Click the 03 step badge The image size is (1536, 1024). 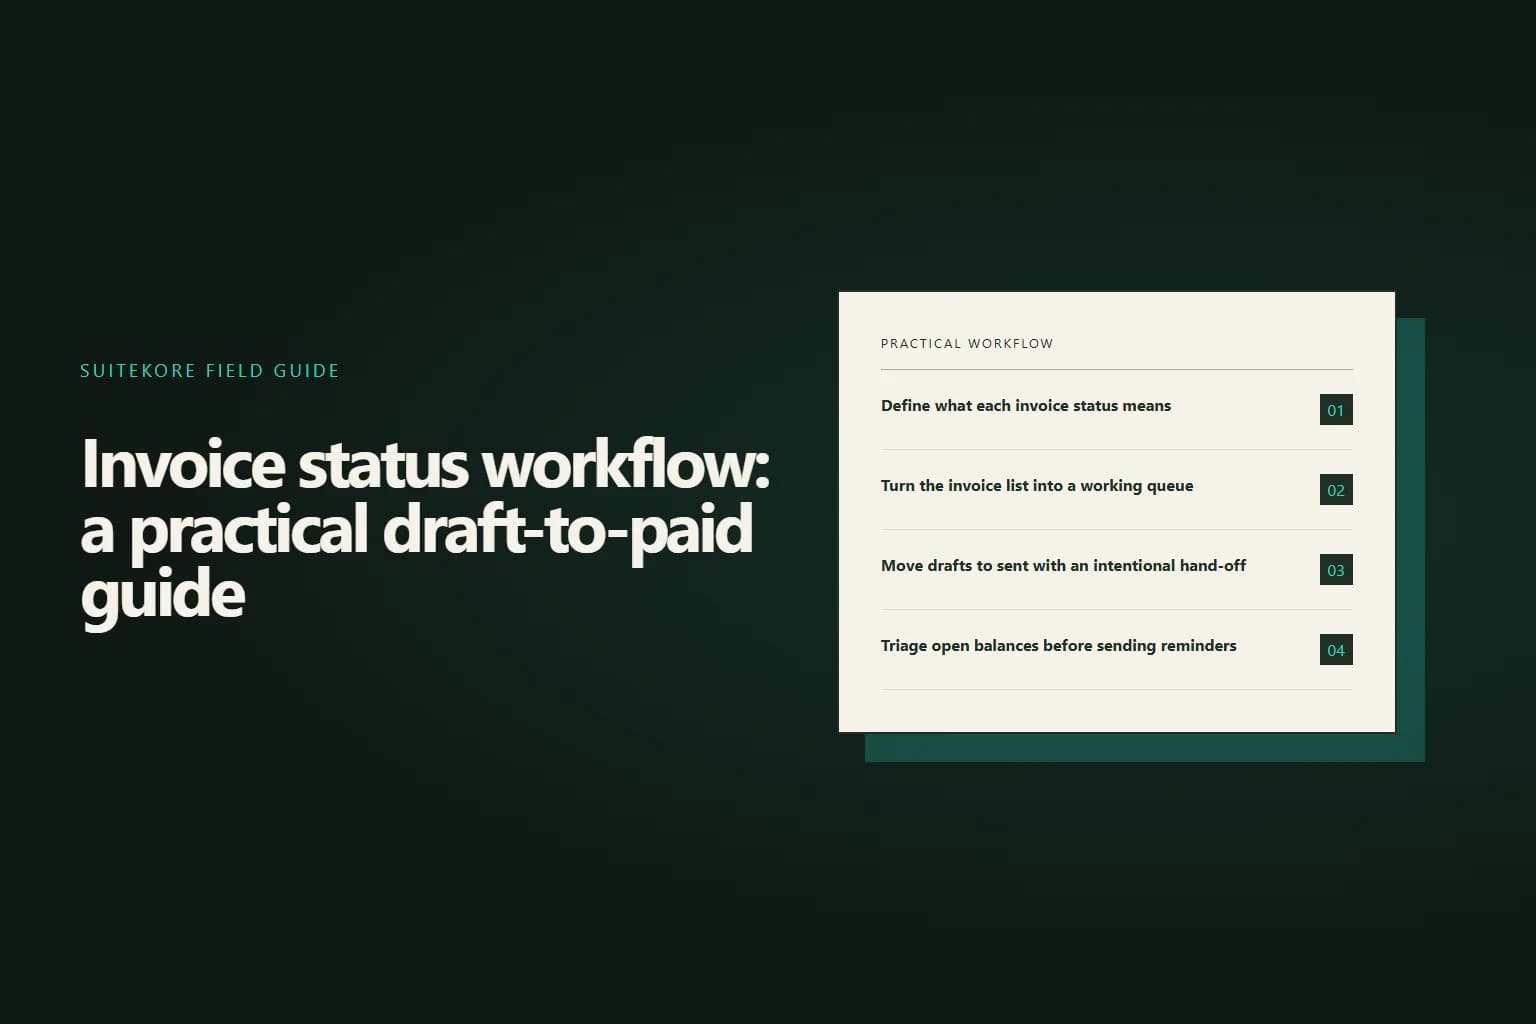click(x=1336, y=570)
